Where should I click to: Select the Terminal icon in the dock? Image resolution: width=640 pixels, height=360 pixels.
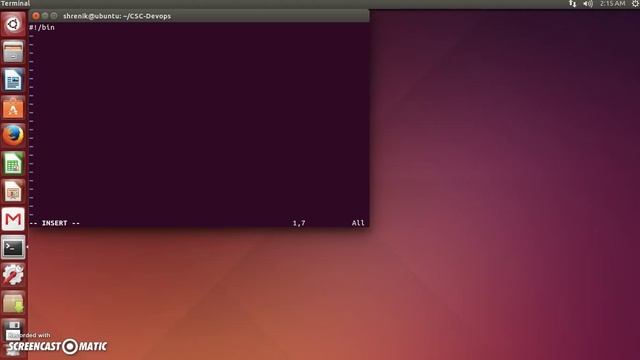(x=13, y=247)
